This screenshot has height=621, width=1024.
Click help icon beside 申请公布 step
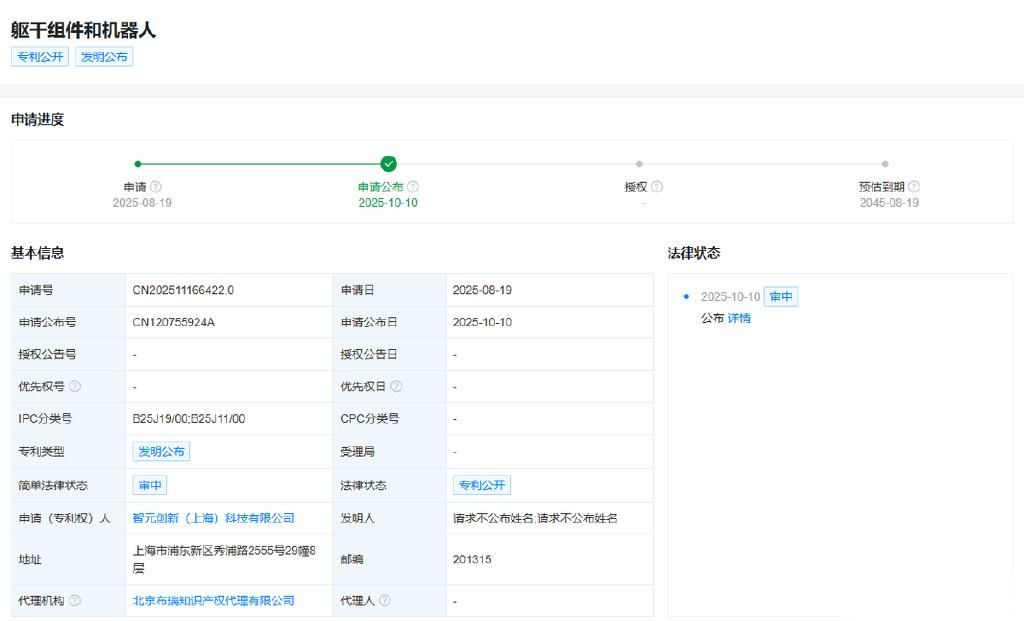[x=413, y=187]
